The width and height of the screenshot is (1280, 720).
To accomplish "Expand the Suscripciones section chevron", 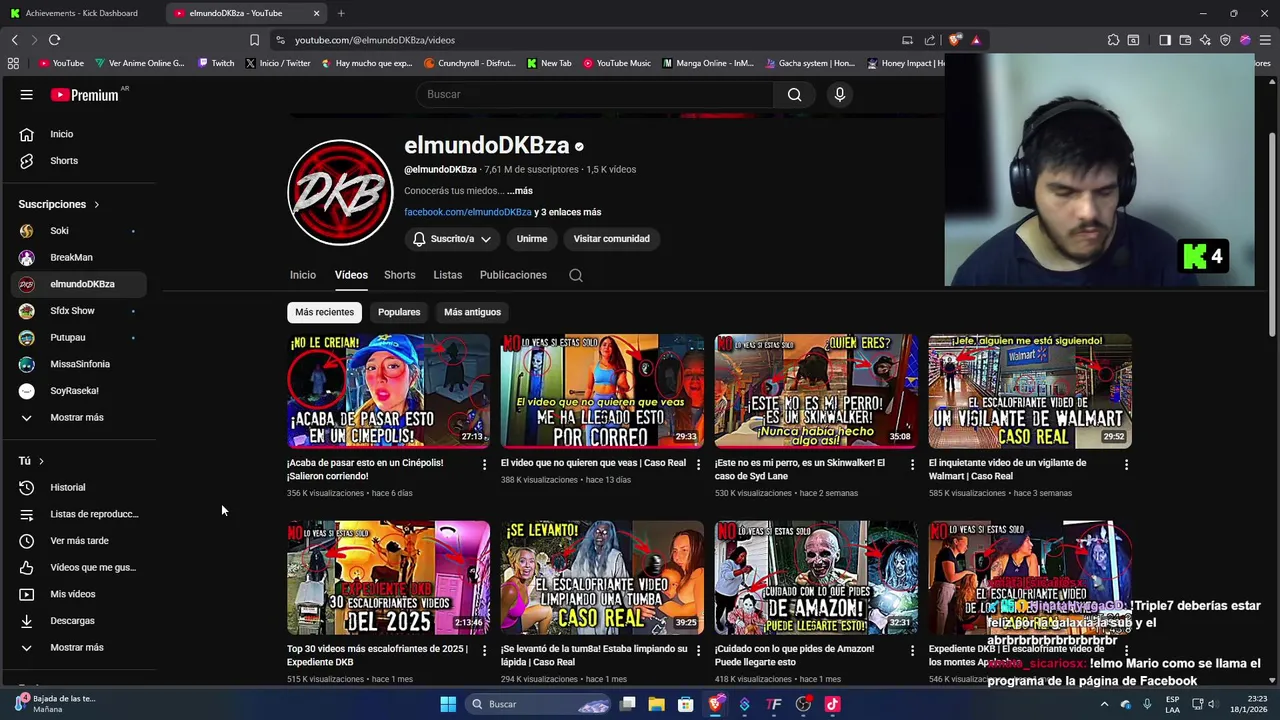I will [x=97, y=205].
